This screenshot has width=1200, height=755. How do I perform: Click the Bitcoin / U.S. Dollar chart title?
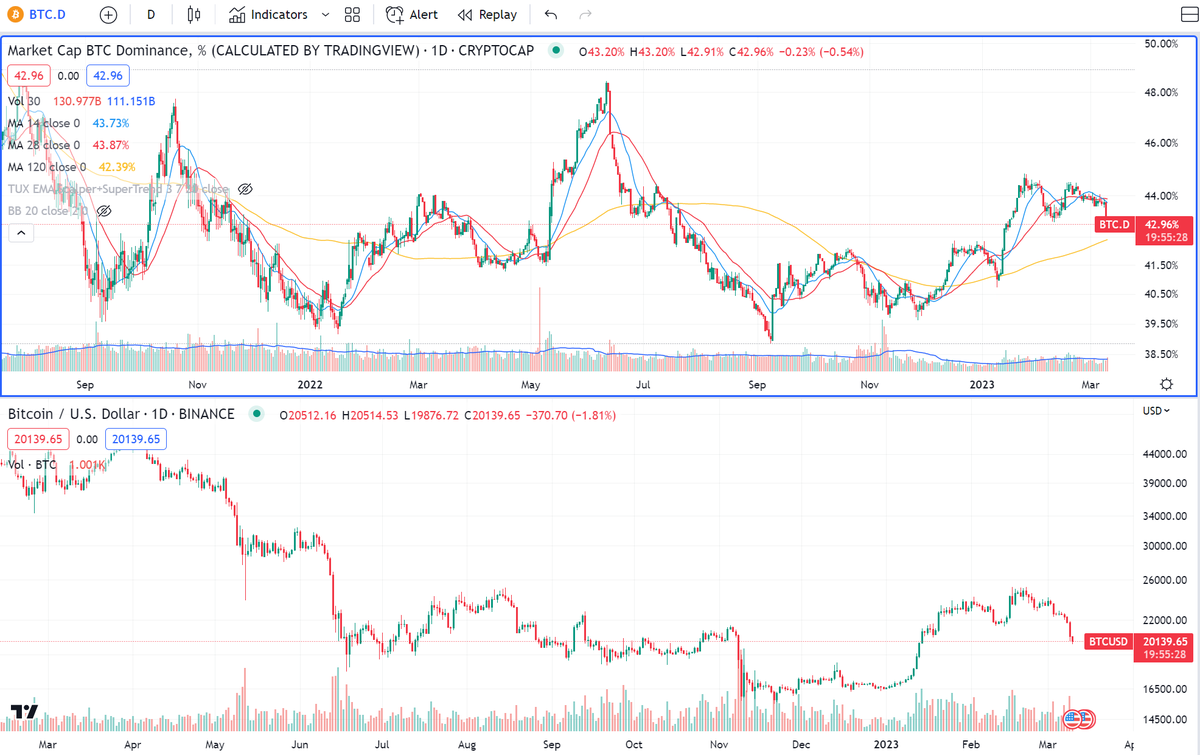click(121, 414)
